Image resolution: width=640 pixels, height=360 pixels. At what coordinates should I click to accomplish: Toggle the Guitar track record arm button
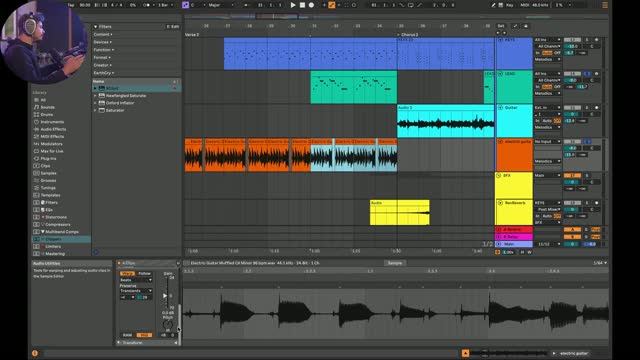coord(596,108)
